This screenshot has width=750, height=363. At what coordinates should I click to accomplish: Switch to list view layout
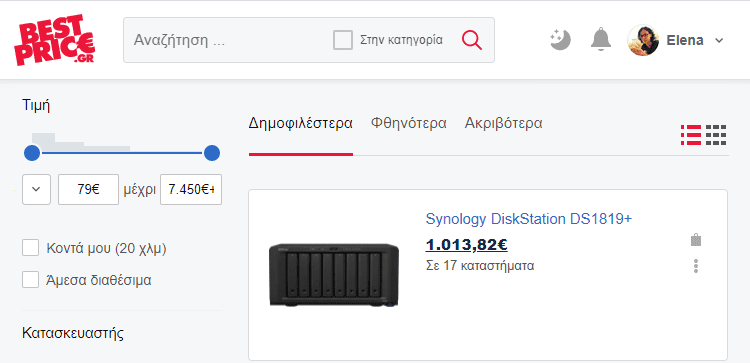pos(691,135)
